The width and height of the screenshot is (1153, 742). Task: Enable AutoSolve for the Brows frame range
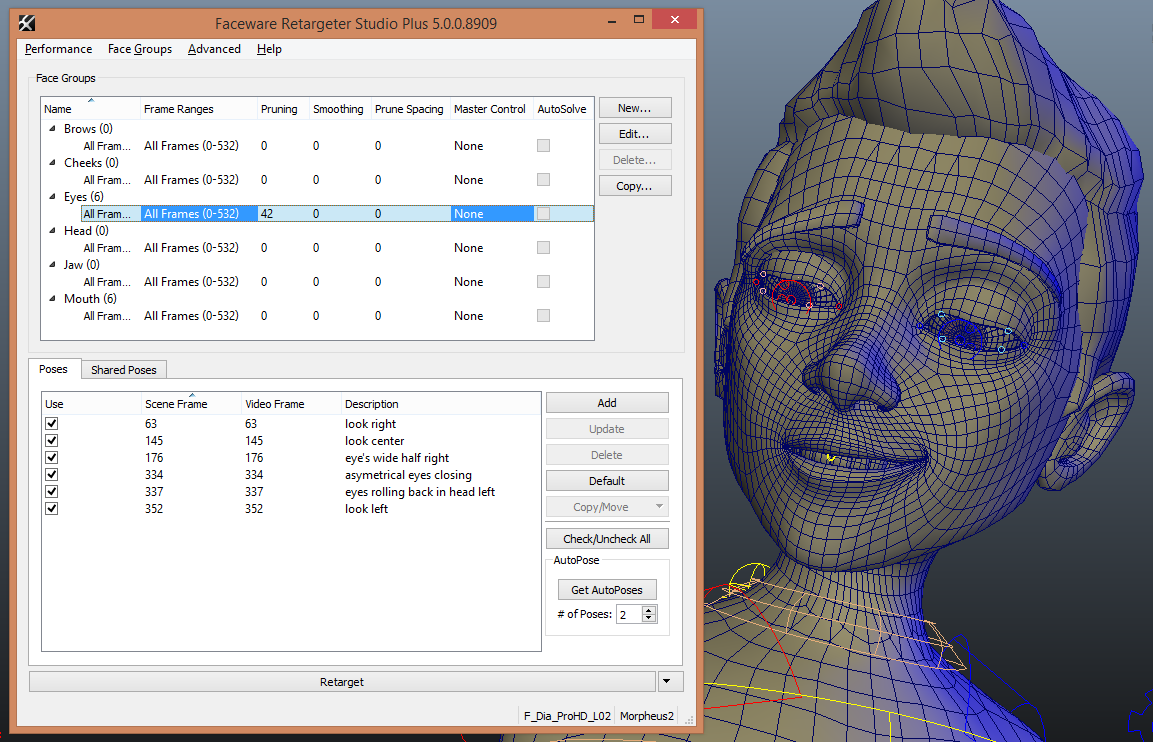pyautogui.click(x=543, y=145)
